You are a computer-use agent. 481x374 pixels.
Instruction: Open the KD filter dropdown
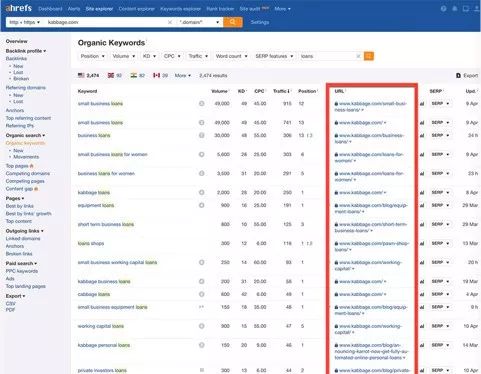click(149, 56)
